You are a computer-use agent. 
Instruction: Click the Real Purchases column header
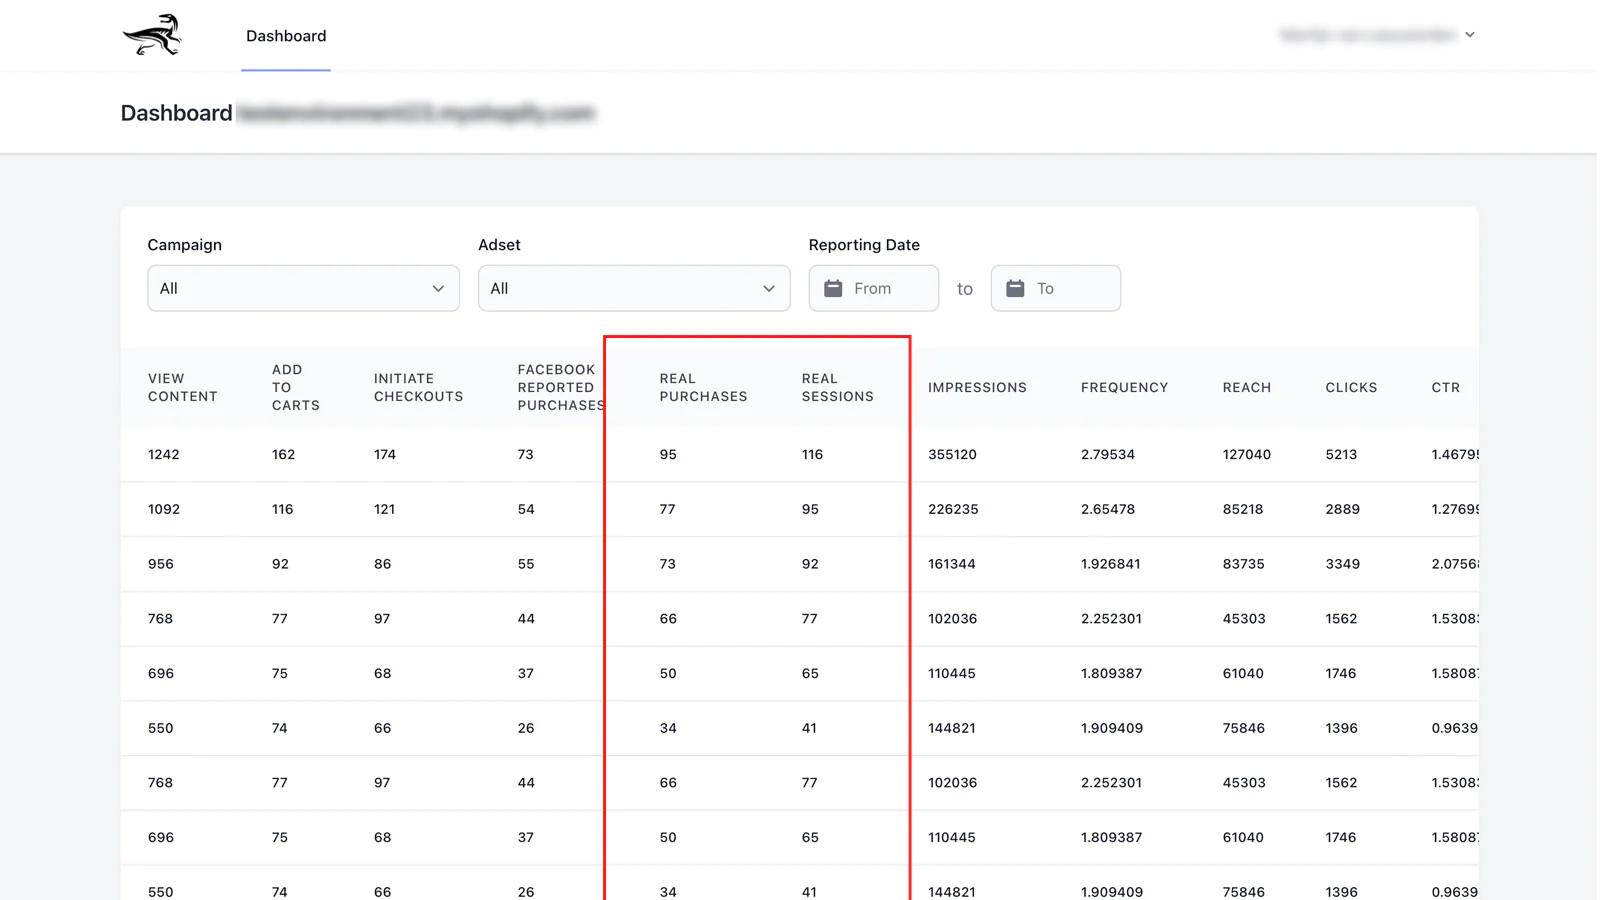click(x=703, y=388)
